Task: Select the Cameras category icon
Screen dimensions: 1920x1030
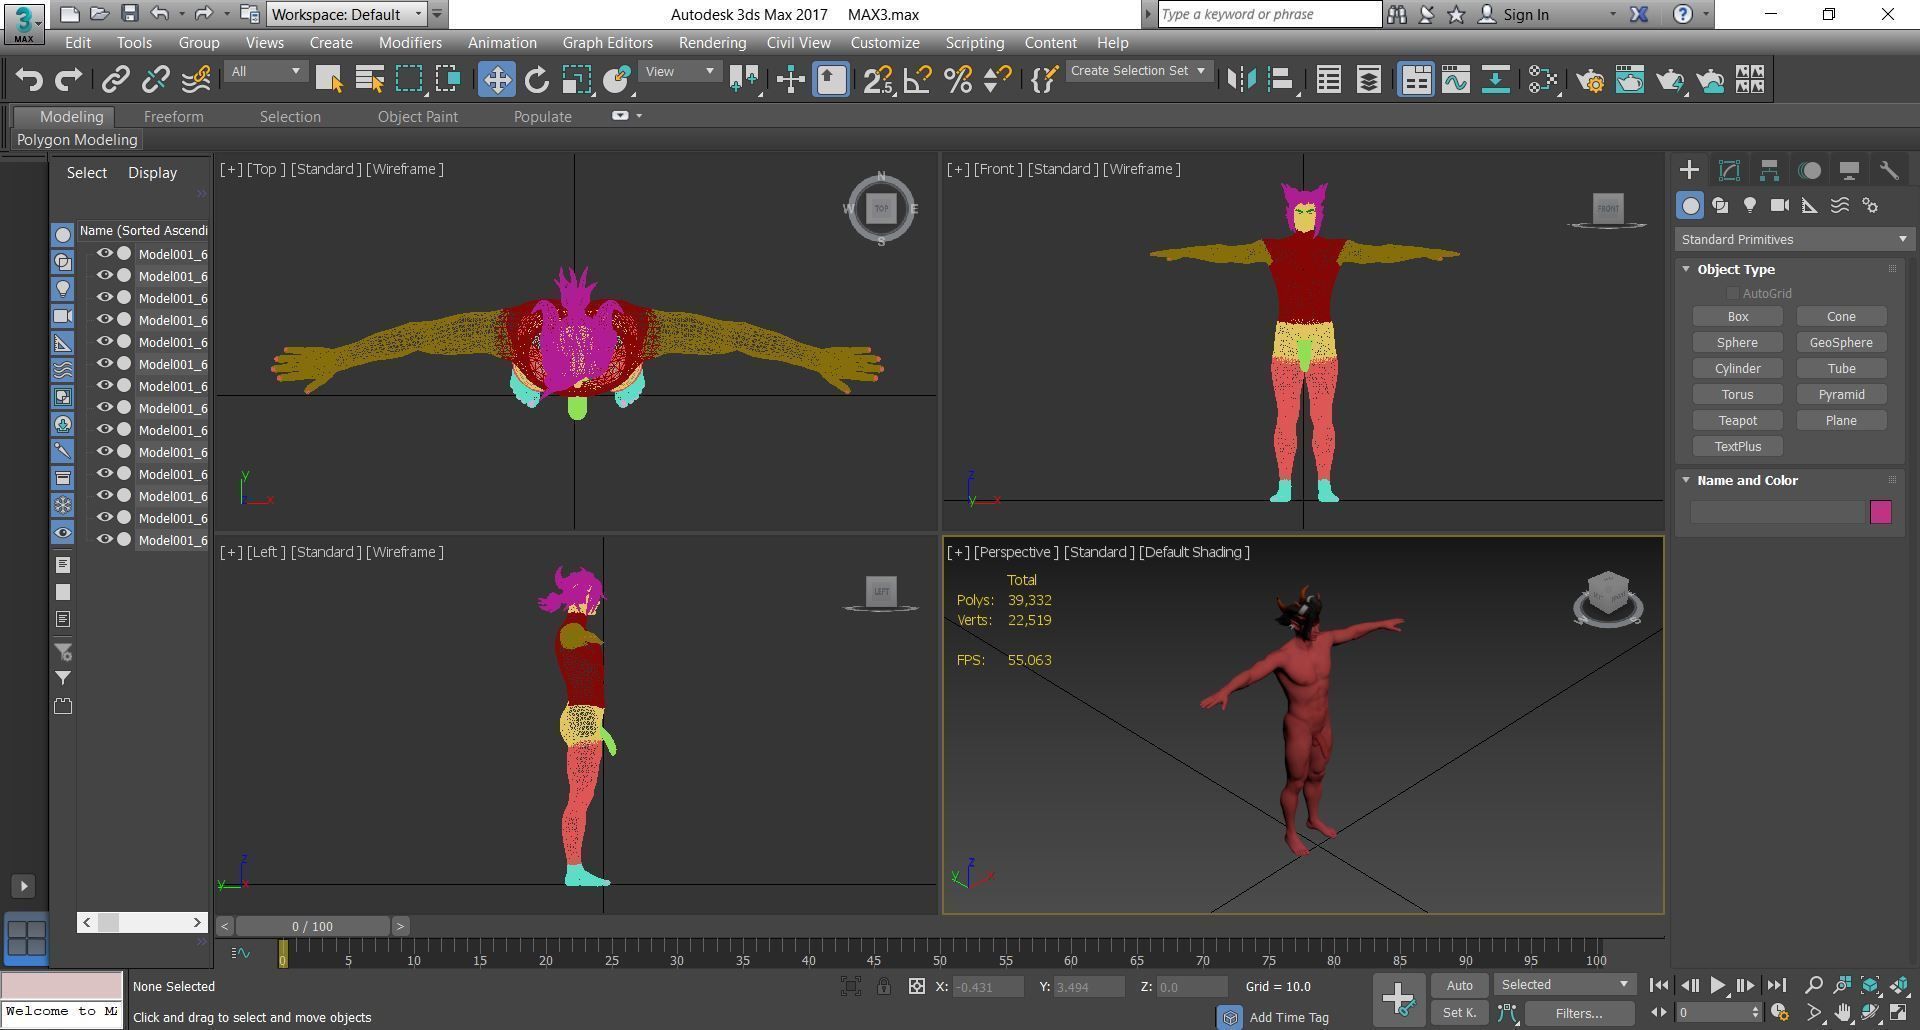Action: point(1780,205)
